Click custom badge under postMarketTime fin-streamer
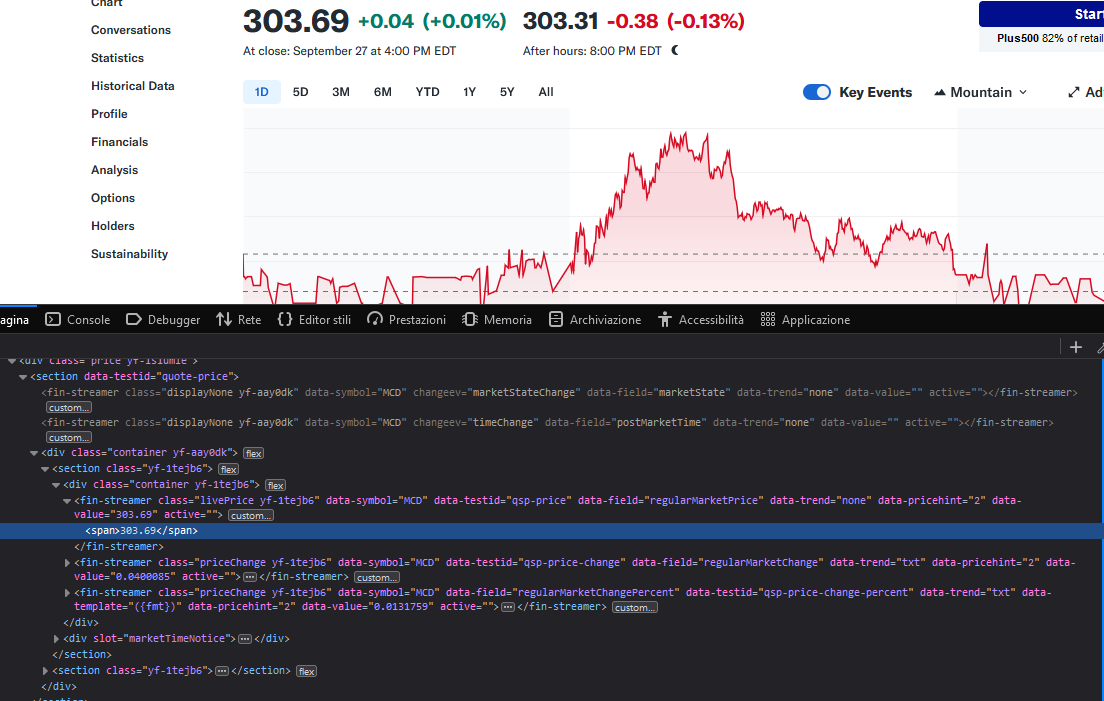 [69, 438]
